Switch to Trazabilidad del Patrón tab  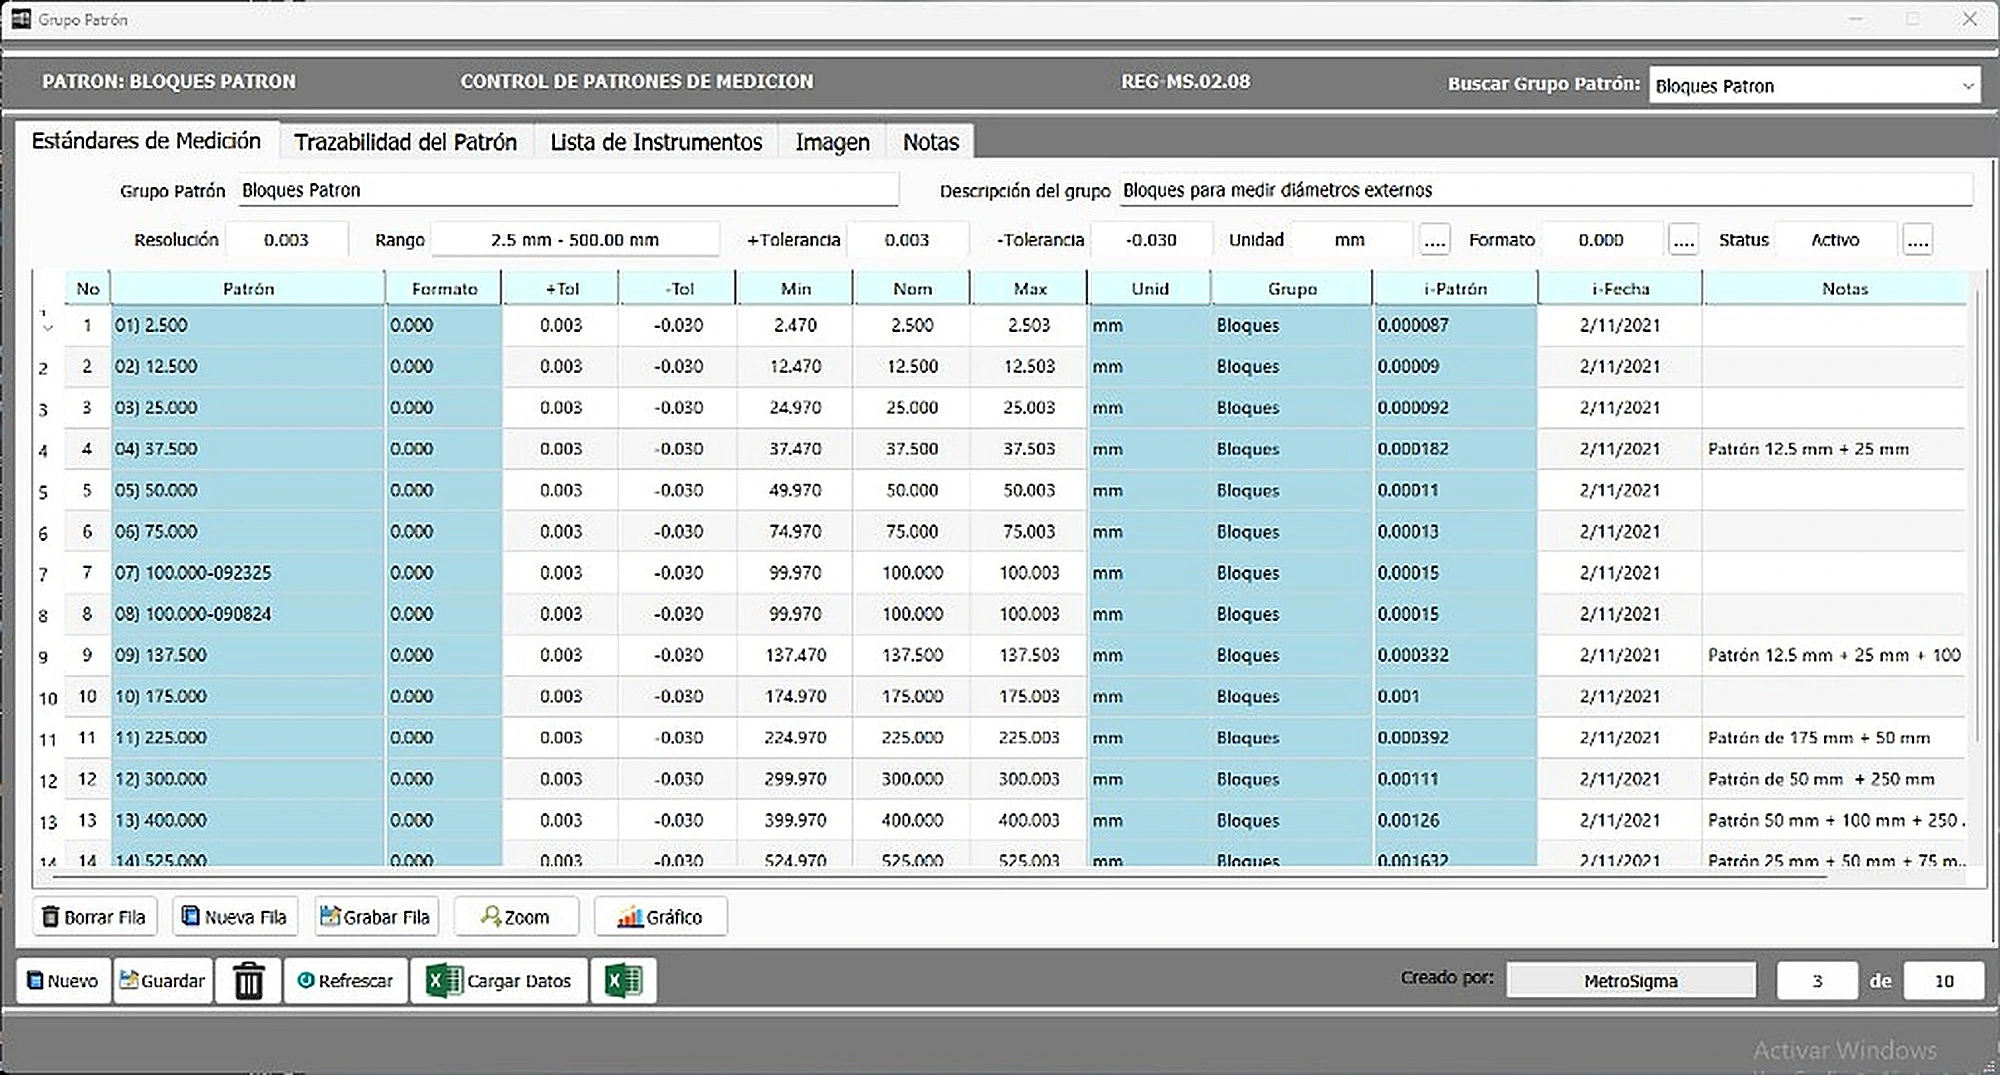405,142
